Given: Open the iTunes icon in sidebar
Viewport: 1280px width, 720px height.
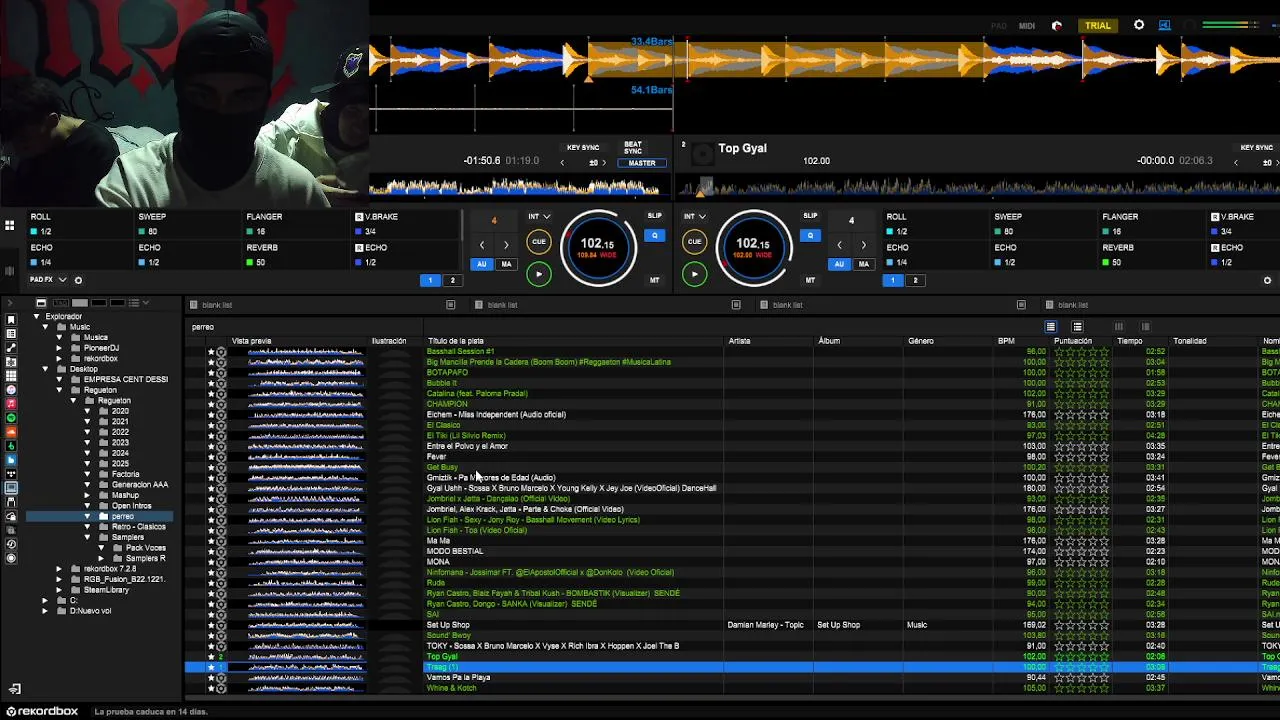Looking at the screenshot, I should [x=11, y=390].
